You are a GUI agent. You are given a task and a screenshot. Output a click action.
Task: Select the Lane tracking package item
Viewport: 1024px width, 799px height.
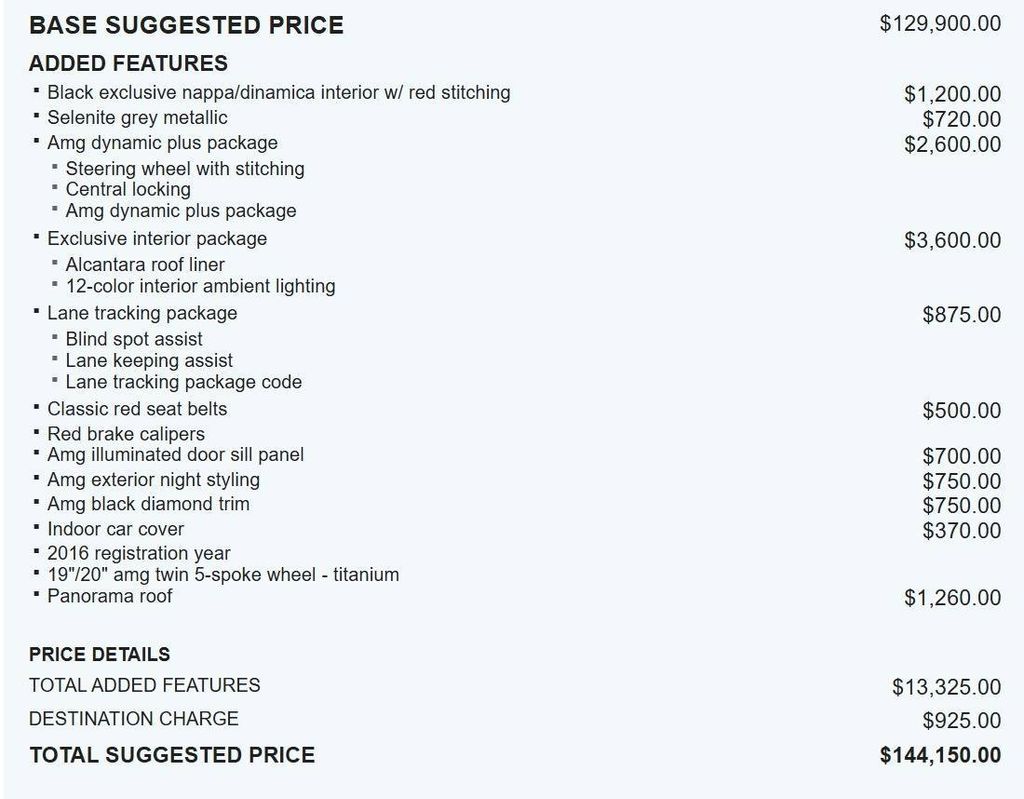coord(142,313)
